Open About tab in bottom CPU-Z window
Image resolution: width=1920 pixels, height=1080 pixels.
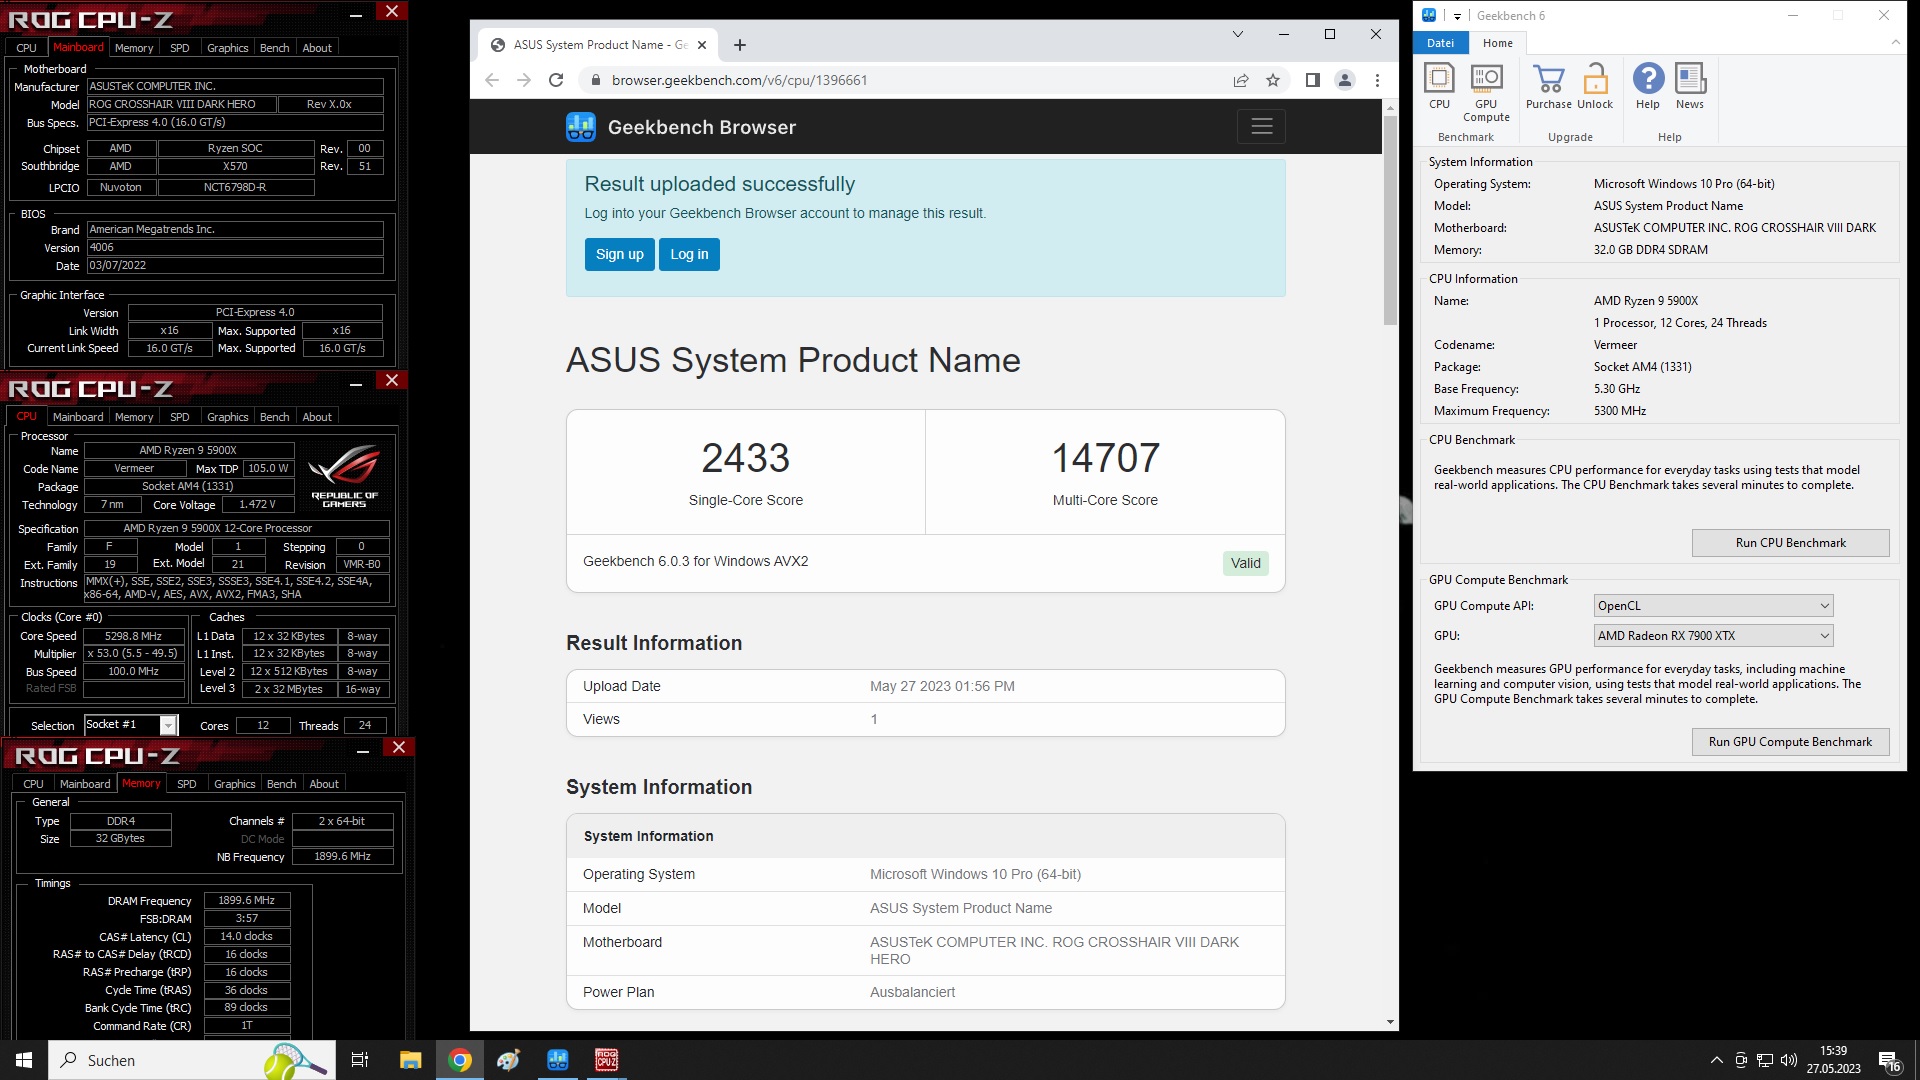click(324, 784)
